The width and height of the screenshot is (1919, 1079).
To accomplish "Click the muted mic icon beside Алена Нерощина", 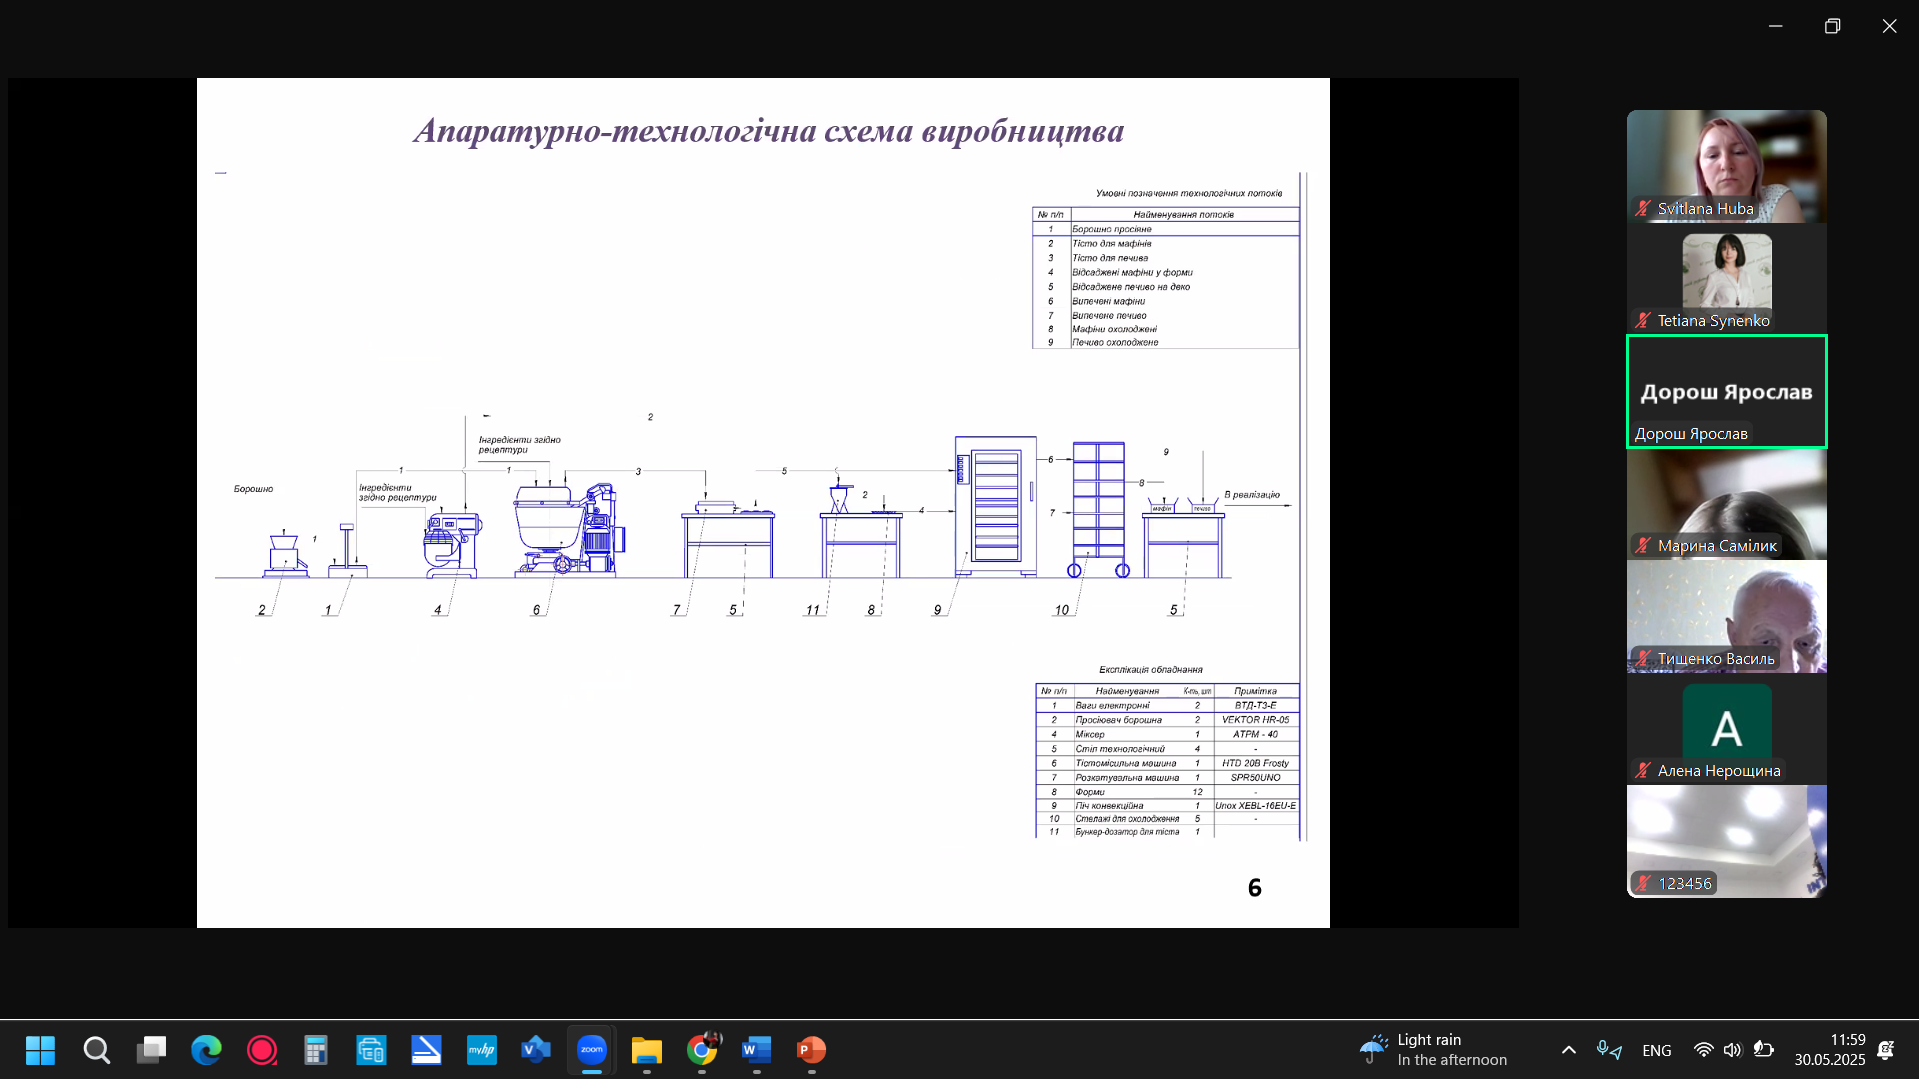I will [x=1643, y=770].
